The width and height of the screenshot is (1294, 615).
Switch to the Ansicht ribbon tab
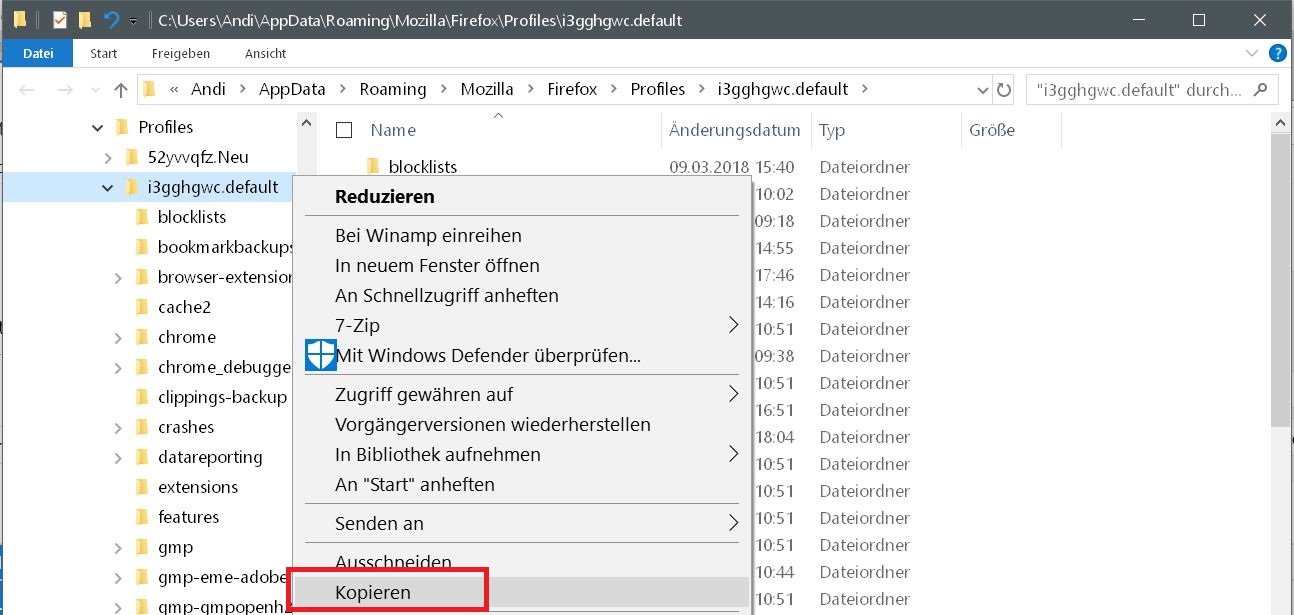click(265, 53)
